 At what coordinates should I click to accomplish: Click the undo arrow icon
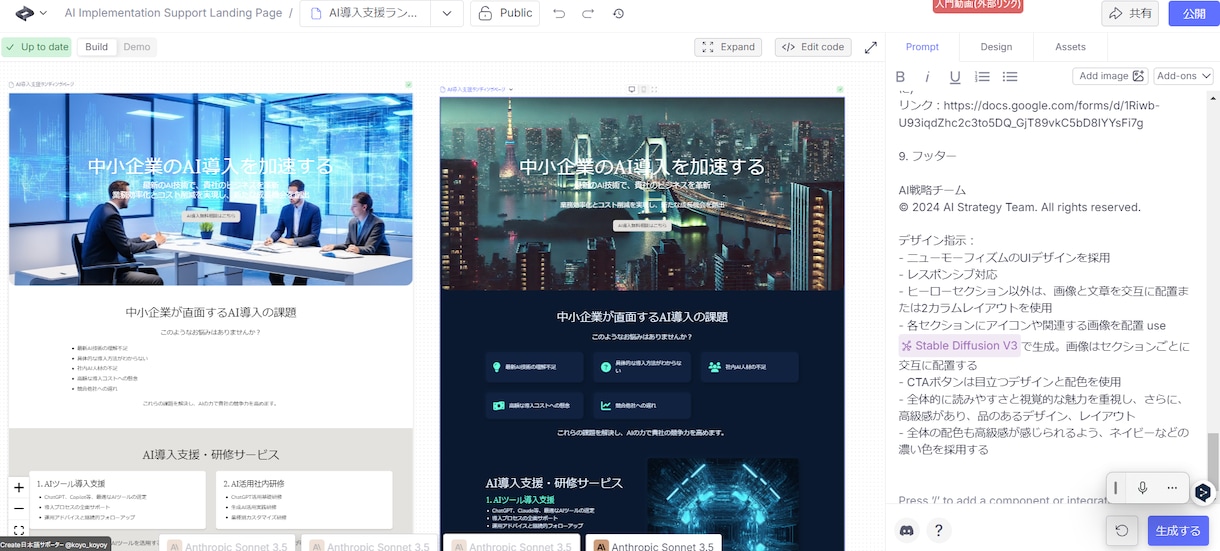coord(558,14)
